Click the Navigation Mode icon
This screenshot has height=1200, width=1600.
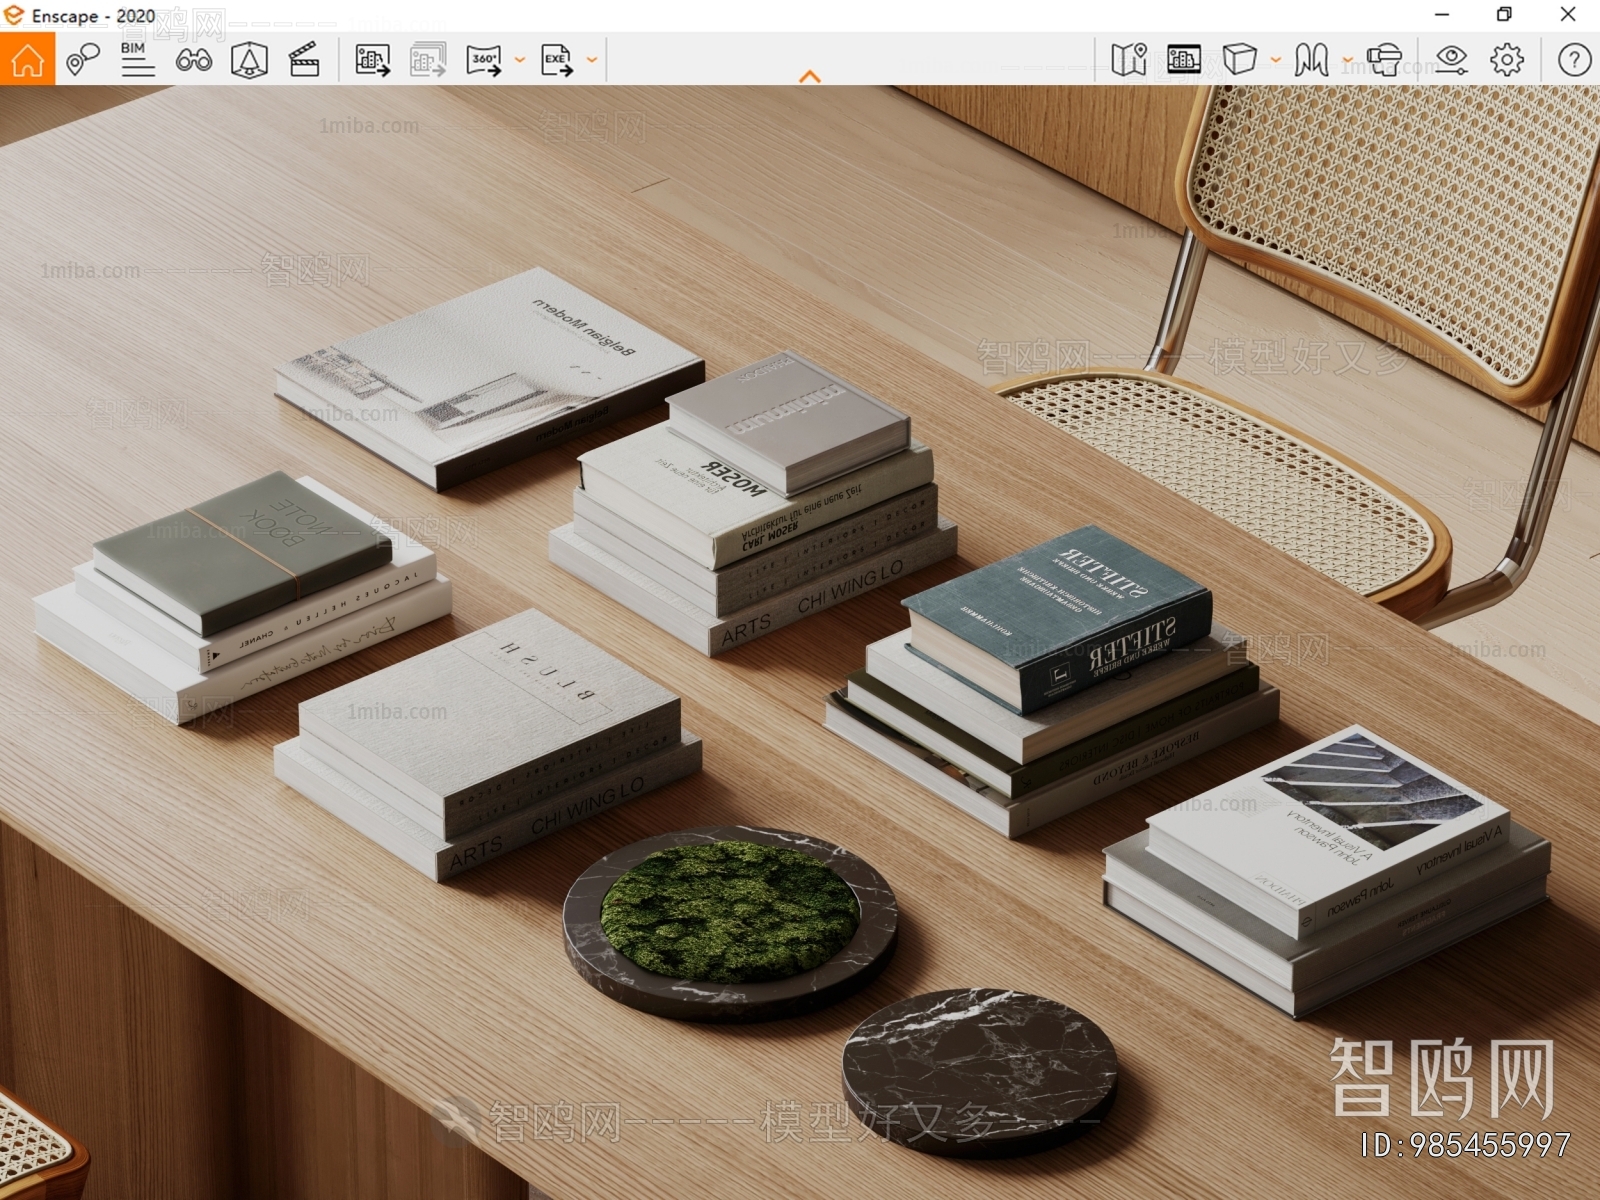[x=1311, y=60]
